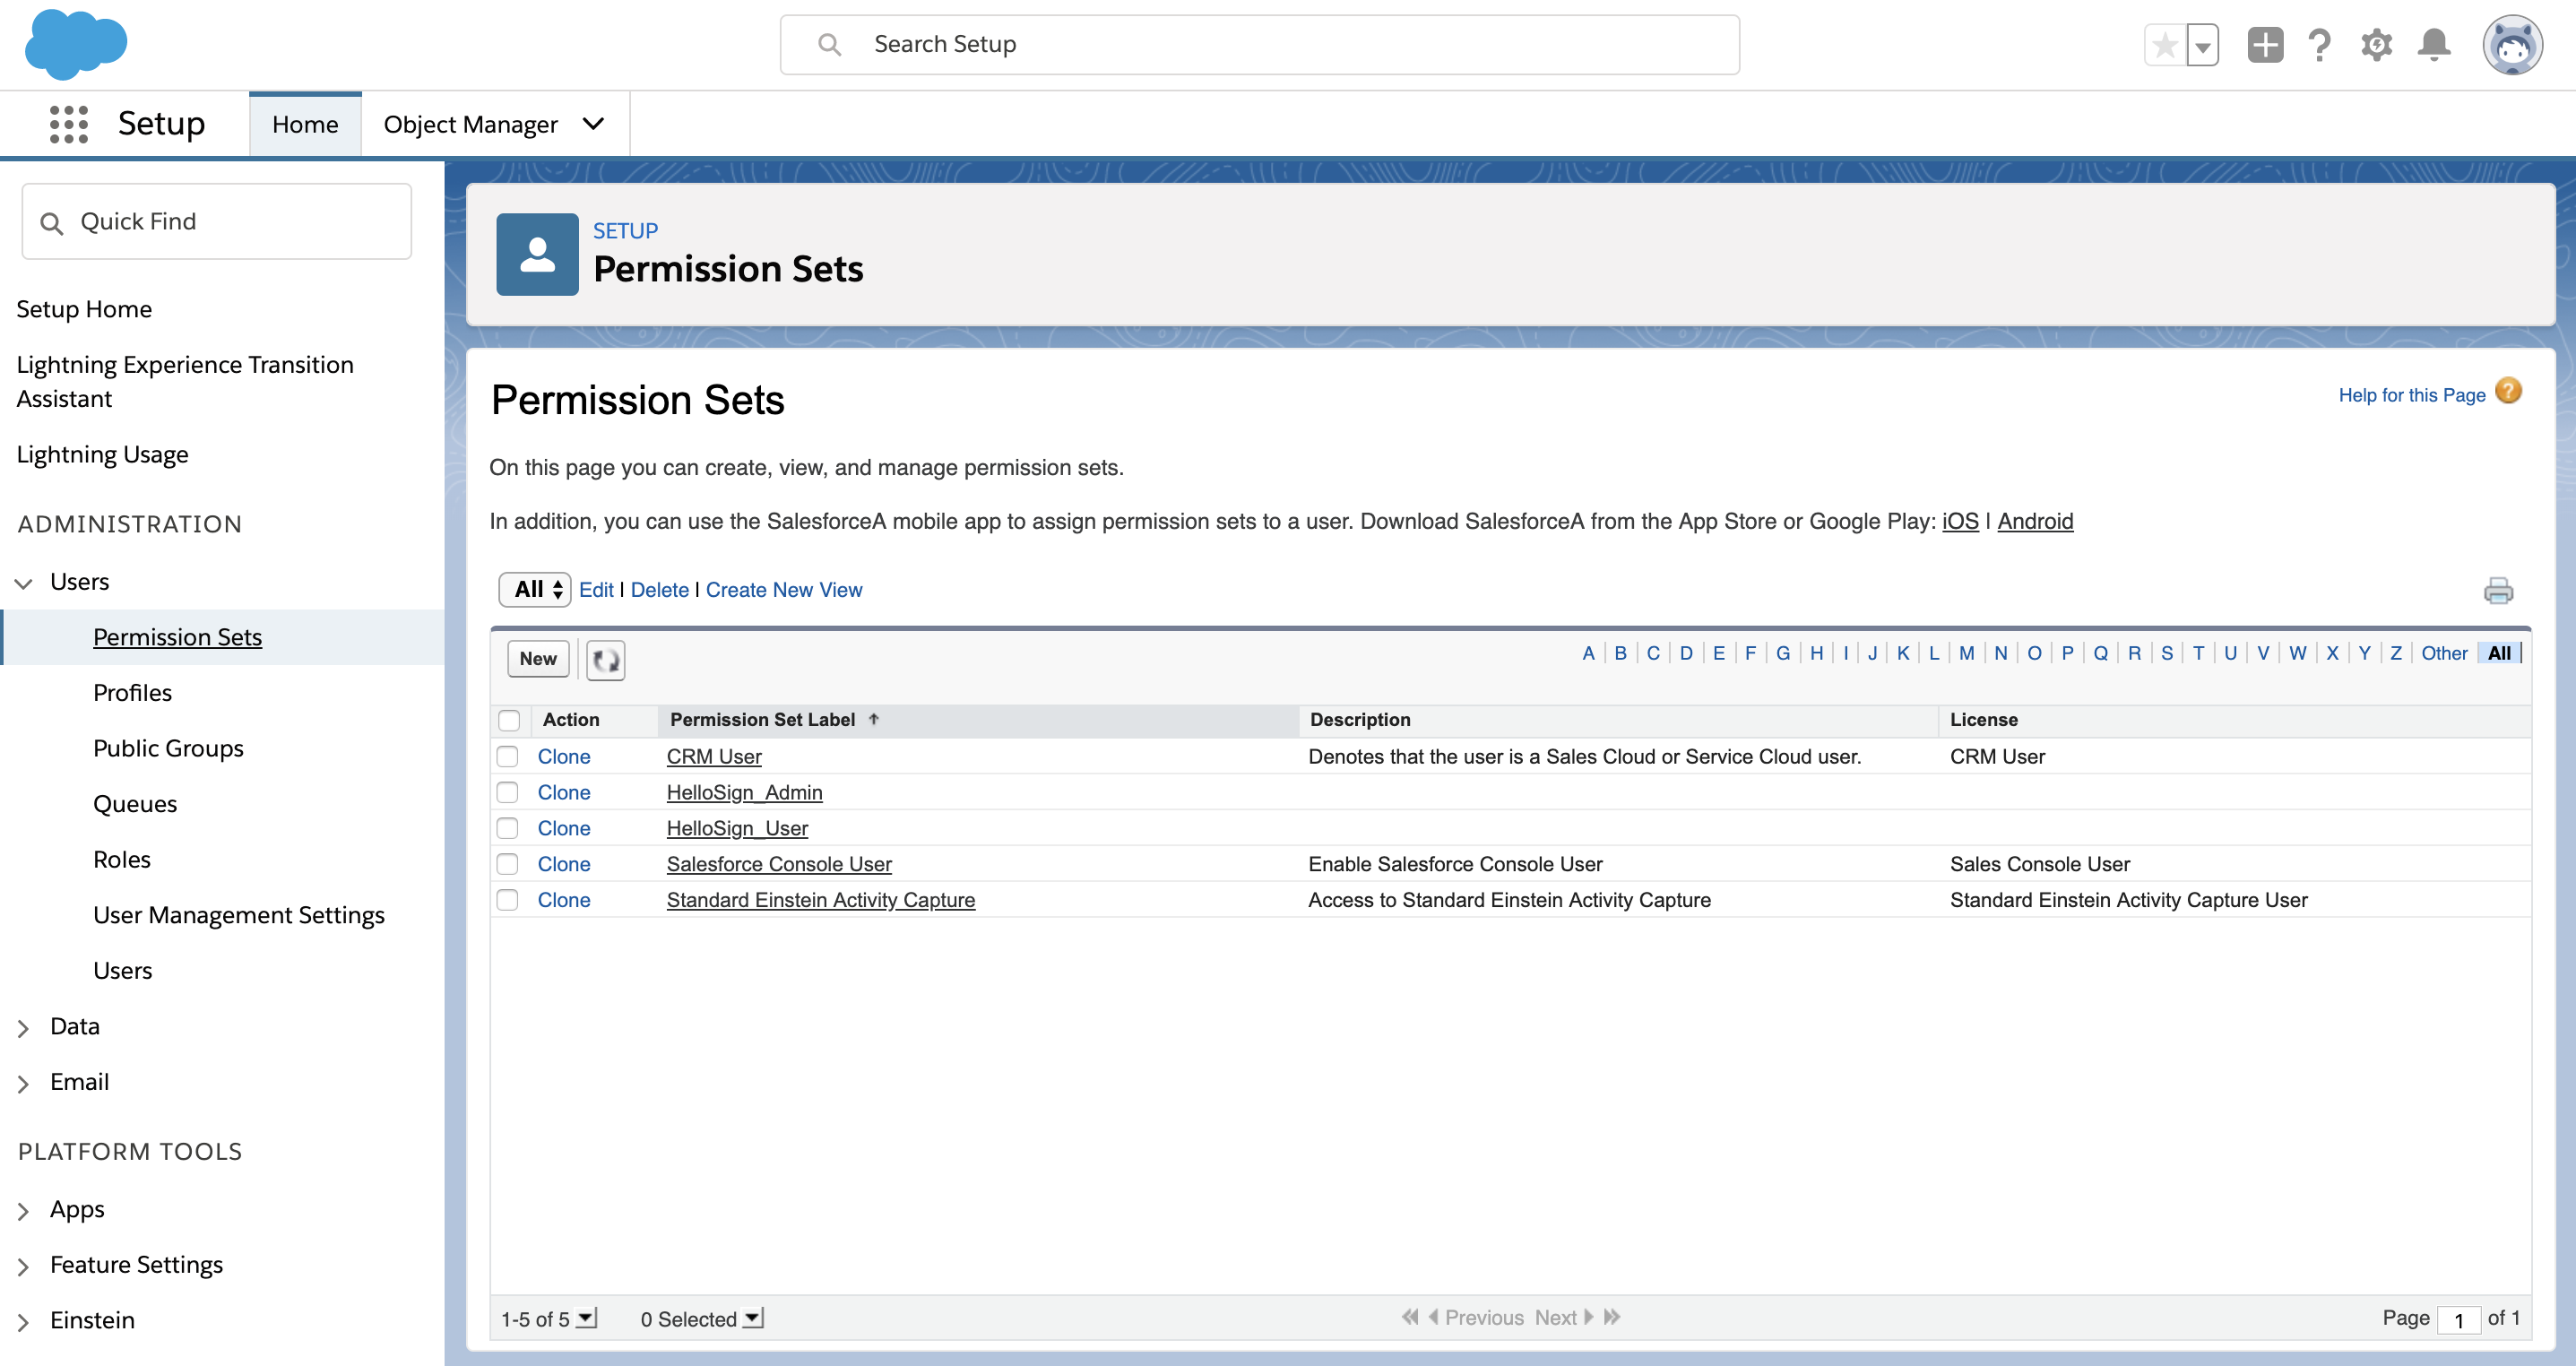Click the printable view printer icon
The width and height of the screenshot is (2576, 1366).
(x=2497, y=591)
